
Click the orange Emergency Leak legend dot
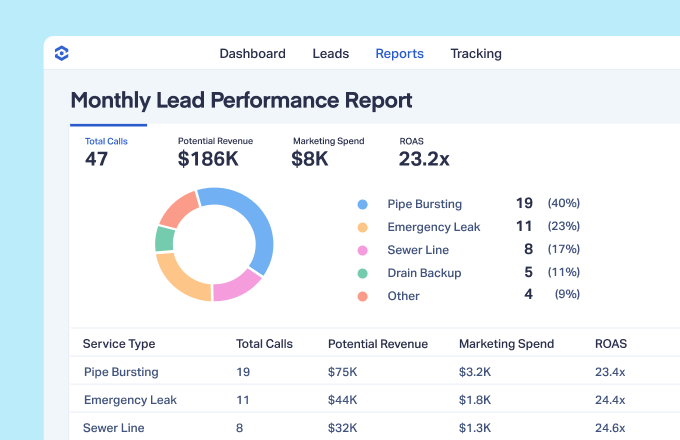(363, 228)
